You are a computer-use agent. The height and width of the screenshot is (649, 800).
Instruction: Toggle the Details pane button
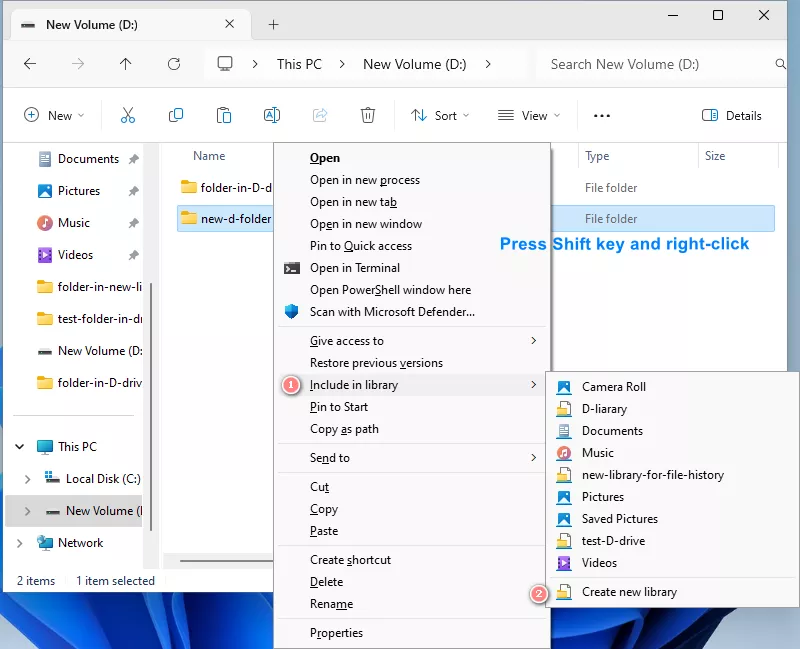(x=732, y=115)
